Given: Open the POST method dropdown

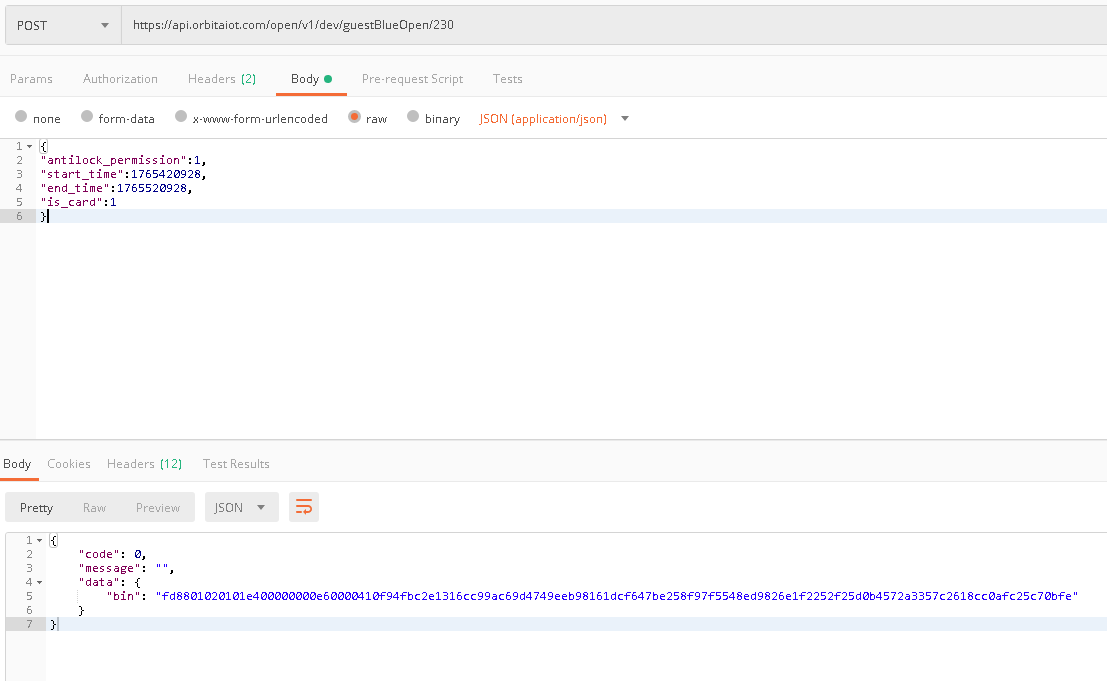Looking at the screenshot, I should 63,26.
